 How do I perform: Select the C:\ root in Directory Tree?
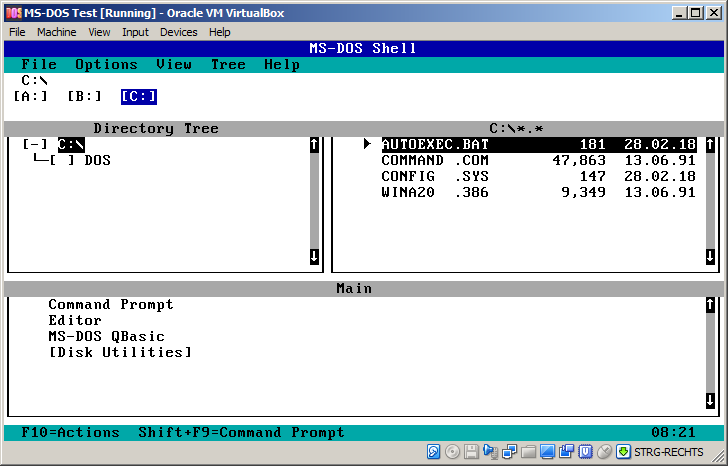click(x=71, y=144)
